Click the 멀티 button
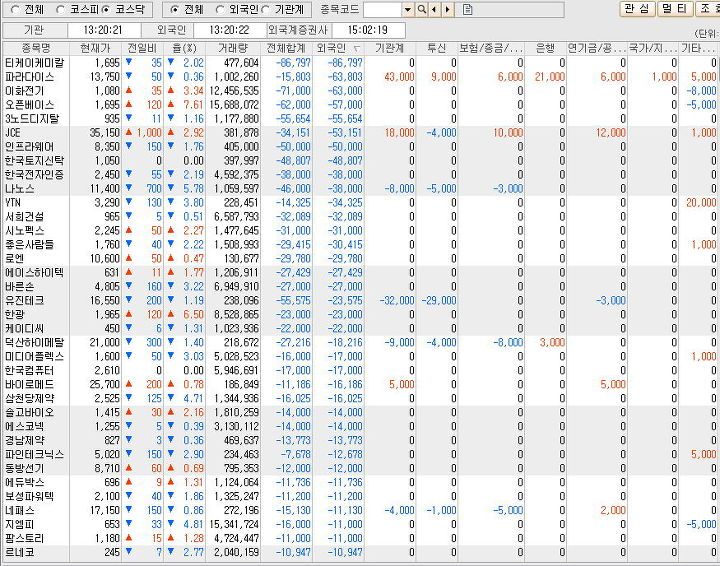This screenshot has height=566, width=720. (x=675, y=9)
